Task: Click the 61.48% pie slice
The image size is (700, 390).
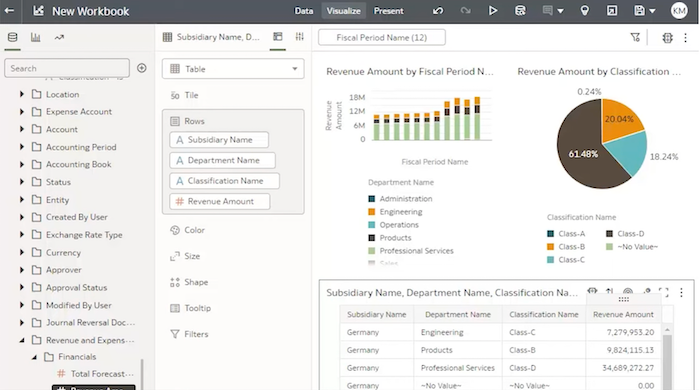Action: pos(583,154)
